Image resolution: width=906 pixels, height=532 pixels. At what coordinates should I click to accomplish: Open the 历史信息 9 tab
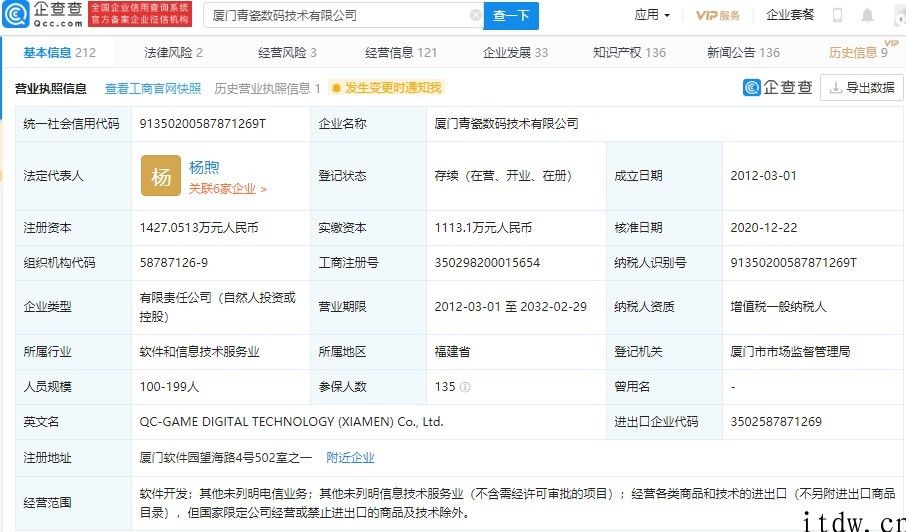[x=858, y=53]
